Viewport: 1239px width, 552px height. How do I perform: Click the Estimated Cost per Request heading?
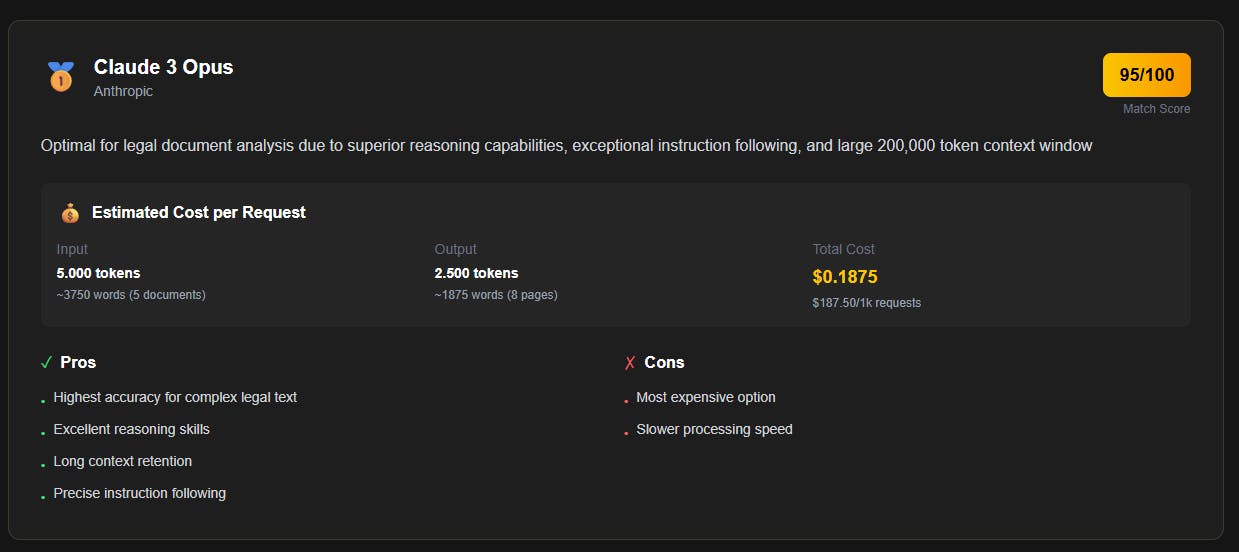198,212
